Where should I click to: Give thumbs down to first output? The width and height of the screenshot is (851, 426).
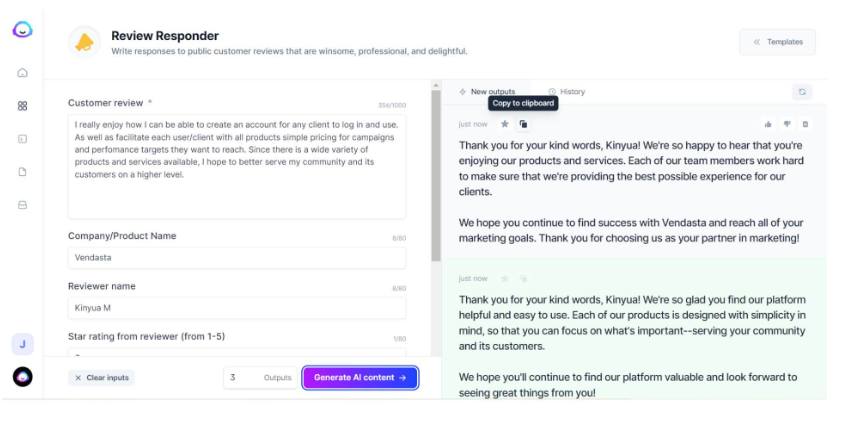787,124
